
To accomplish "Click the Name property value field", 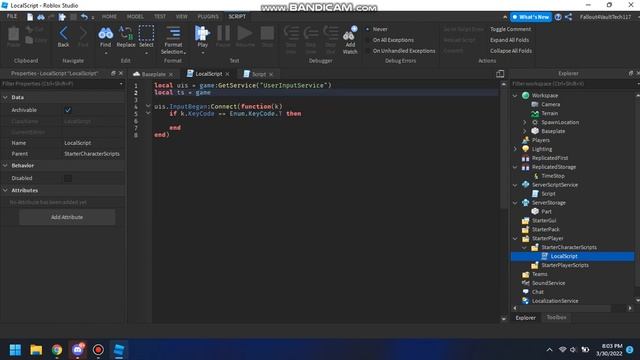I will (x=93, y=143).
